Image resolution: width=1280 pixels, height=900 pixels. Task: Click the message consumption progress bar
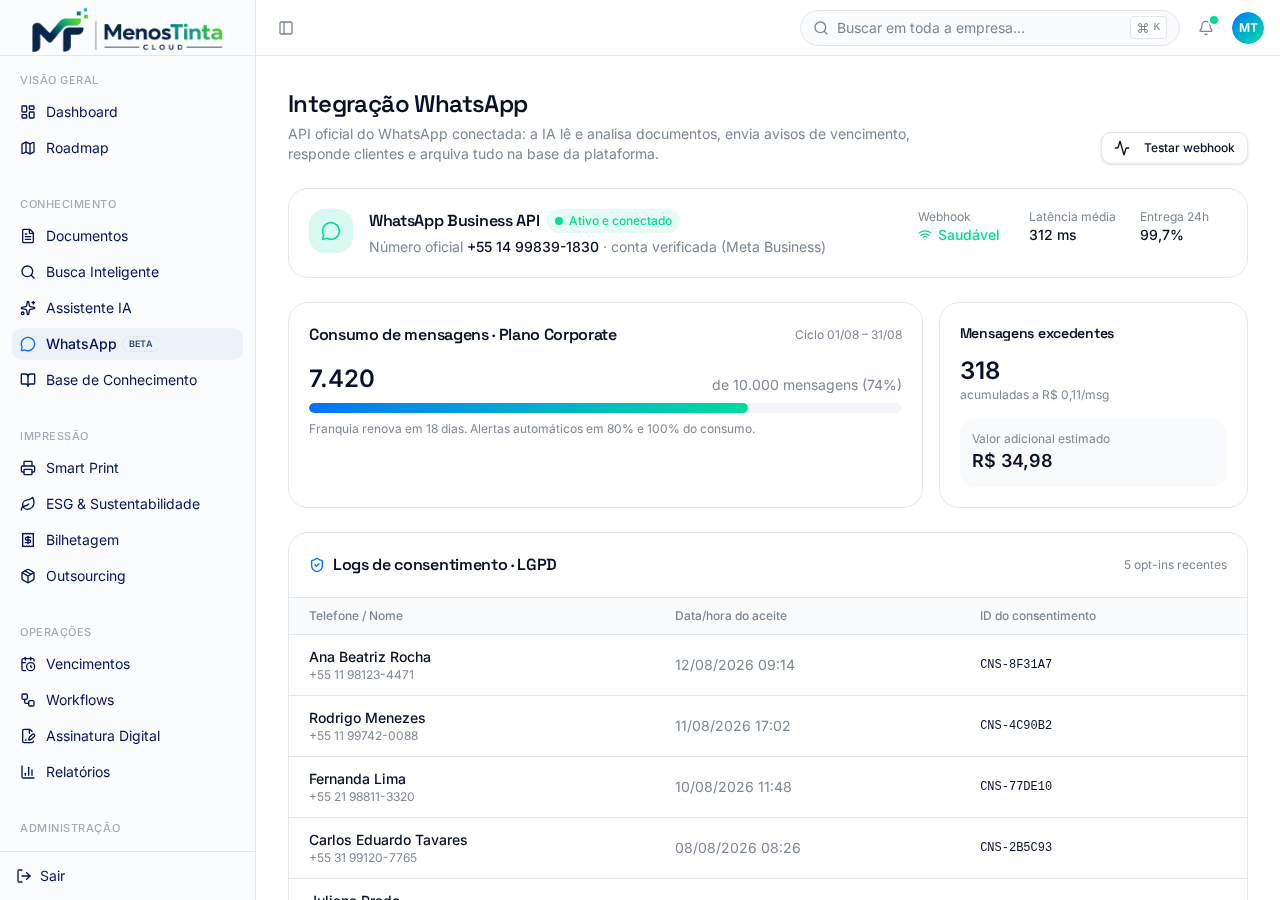(x=605, y=408)
